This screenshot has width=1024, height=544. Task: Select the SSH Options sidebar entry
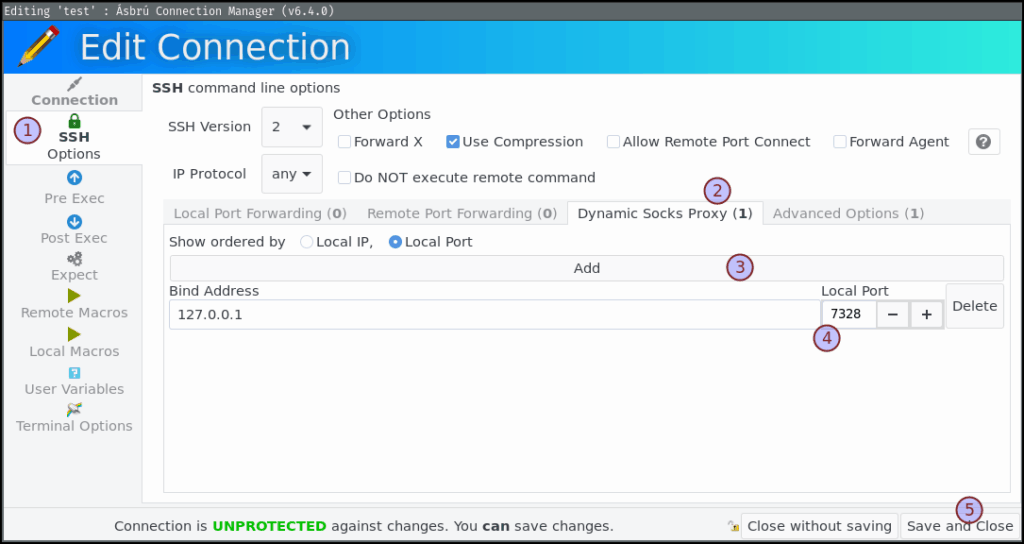point(74,138)
